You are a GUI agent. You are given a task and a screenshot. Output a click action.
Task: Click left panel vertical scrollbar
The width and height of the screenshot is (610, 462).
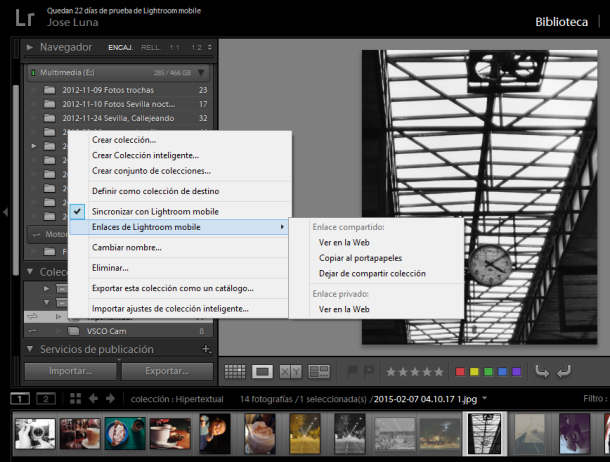pyautogui.click(x=16, y=180)
